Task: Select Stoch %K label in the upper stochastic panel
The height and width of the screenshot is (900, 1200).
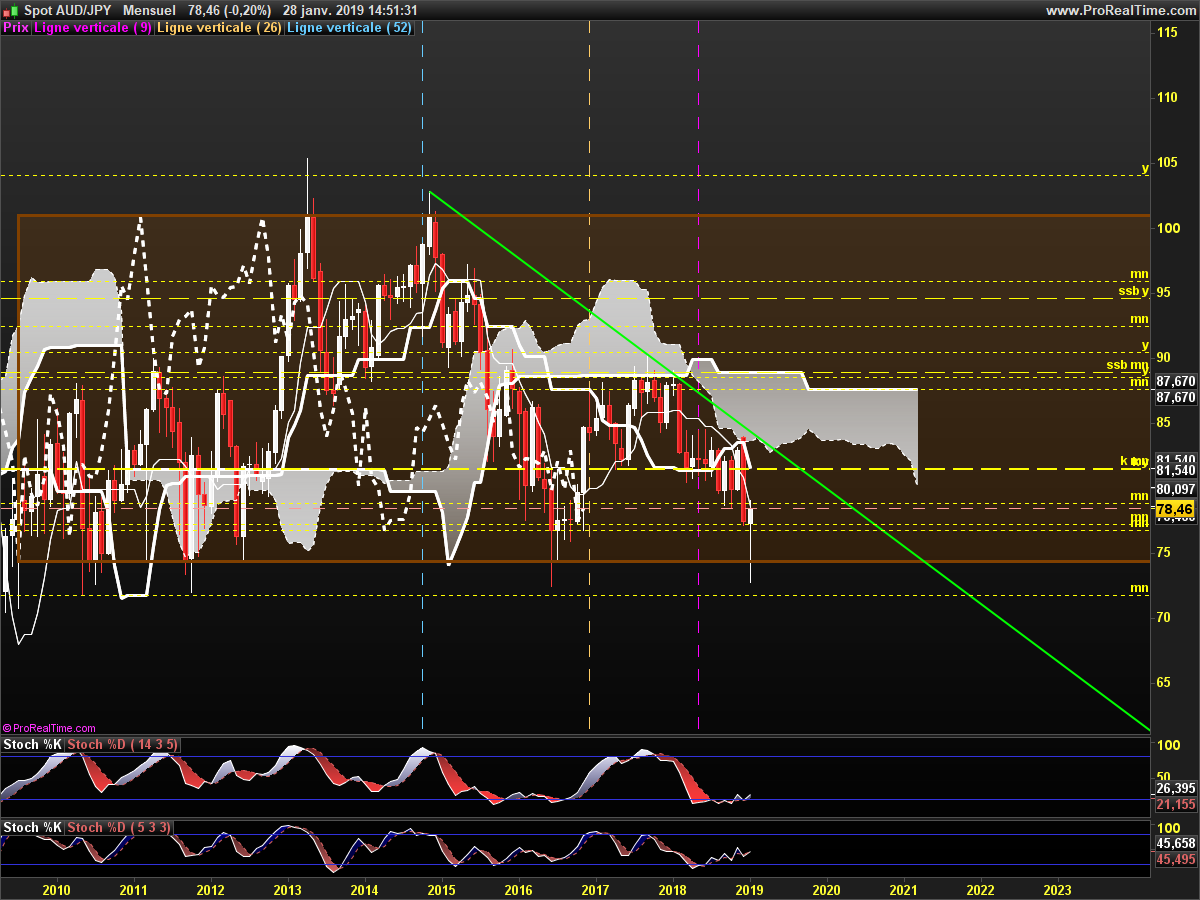Action: pyautogui.click(x=33, y=745)
